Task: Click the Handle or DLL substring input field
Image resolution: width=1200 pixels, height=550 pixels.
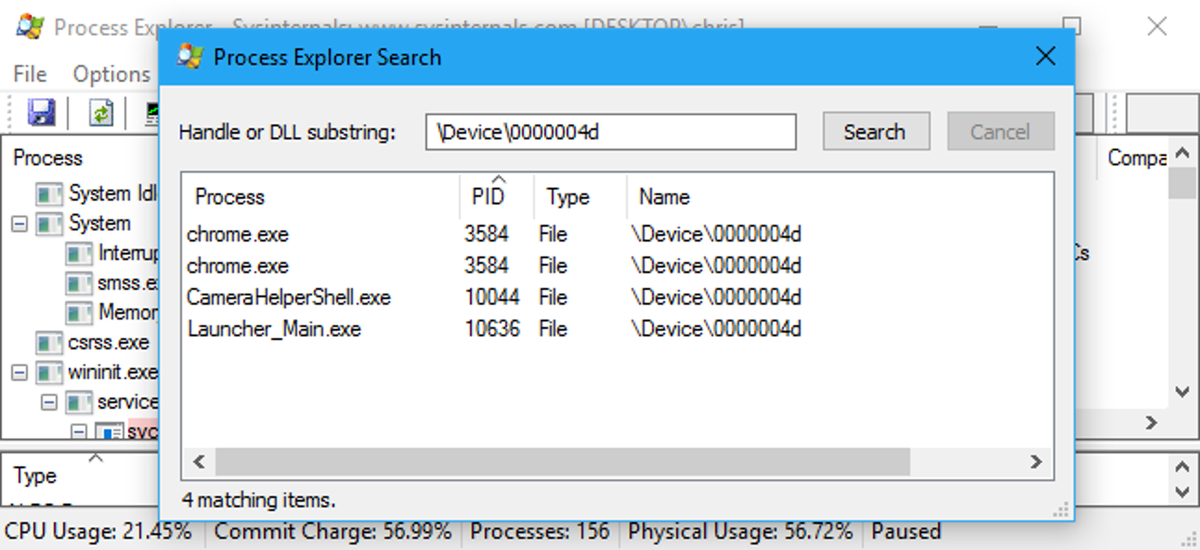Action: click(611, 132)
